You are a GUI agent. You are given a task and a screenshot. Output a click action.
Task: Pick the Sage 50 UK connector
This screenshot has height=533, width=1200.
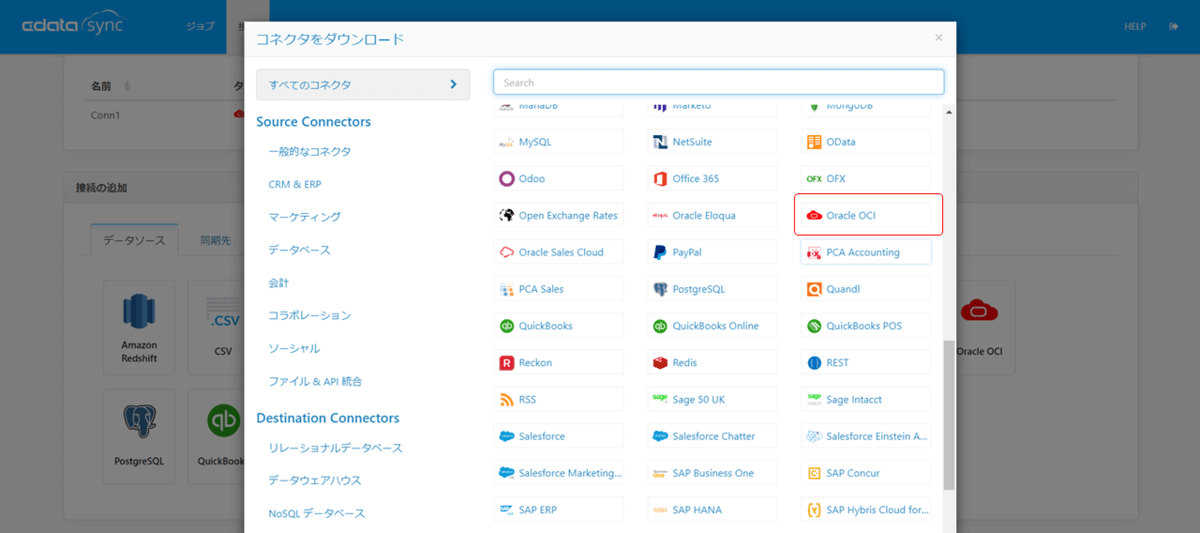[712, 399]
